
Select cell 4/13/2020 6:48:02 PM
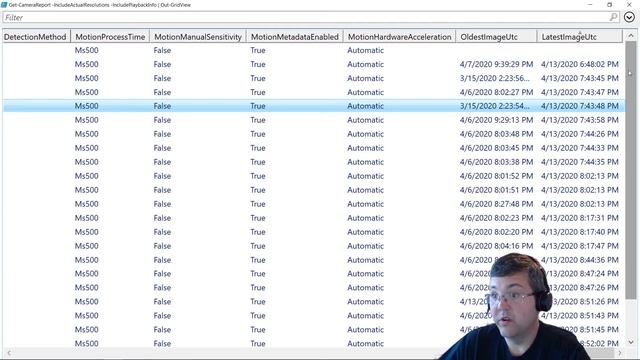click(x=580, y=64)
